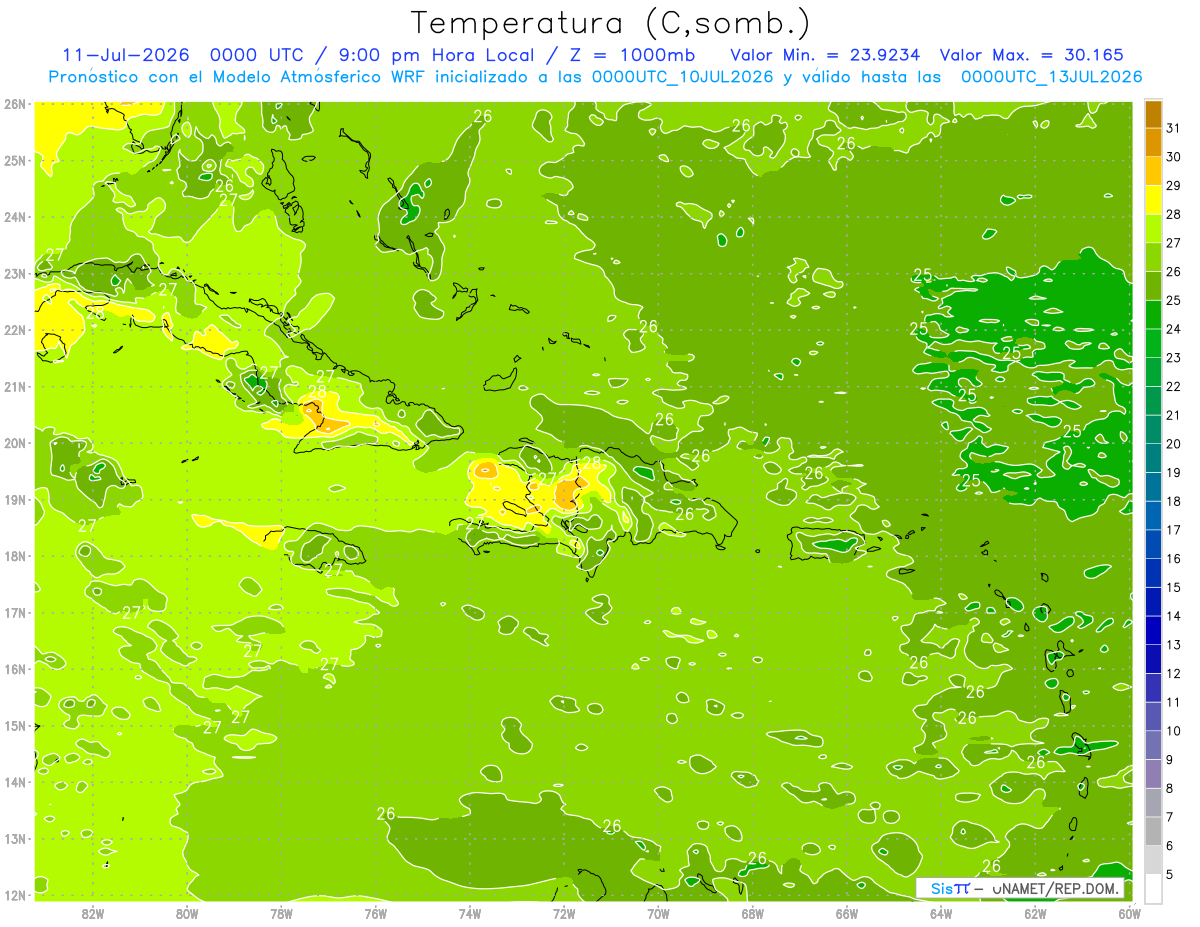Click the "62W" longitude axis label
The height and width of the screenshot is (927, 1200).
click(1035, 912)
